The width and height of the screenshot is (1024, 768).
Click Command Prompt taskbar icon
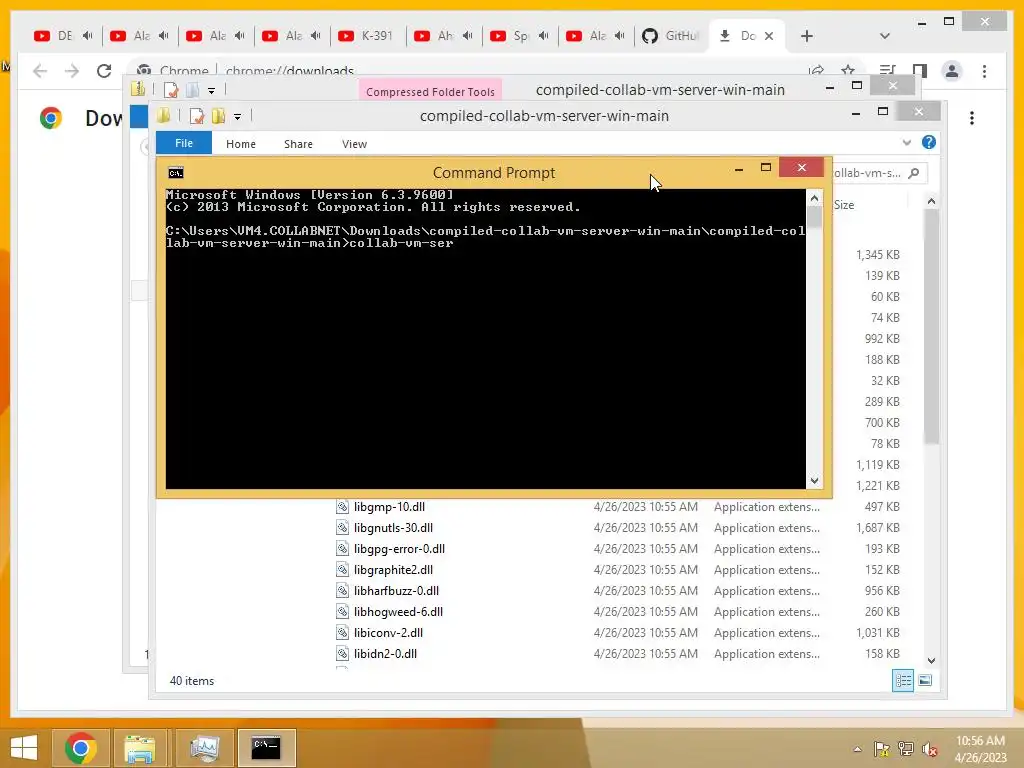pos(266,748)
